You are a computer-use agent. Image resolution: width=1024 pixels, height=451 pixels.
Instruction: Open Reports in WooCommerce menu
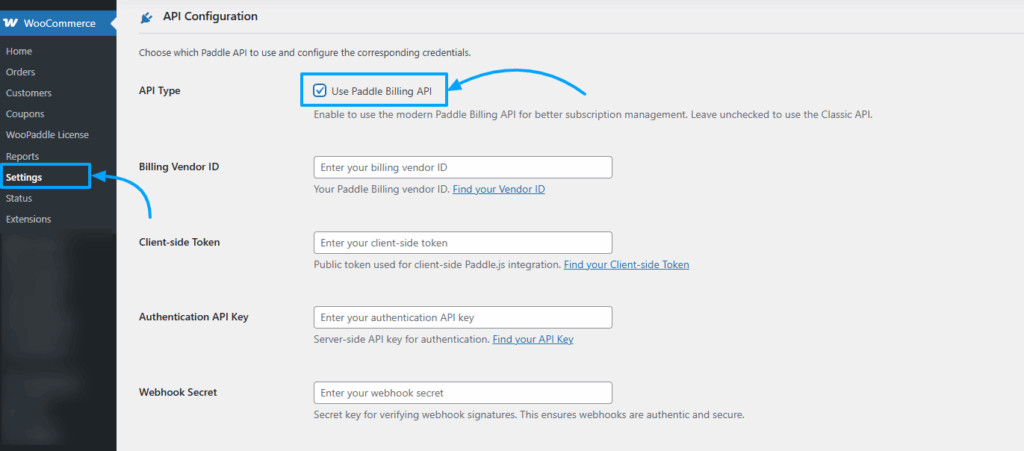coord(22,156)
